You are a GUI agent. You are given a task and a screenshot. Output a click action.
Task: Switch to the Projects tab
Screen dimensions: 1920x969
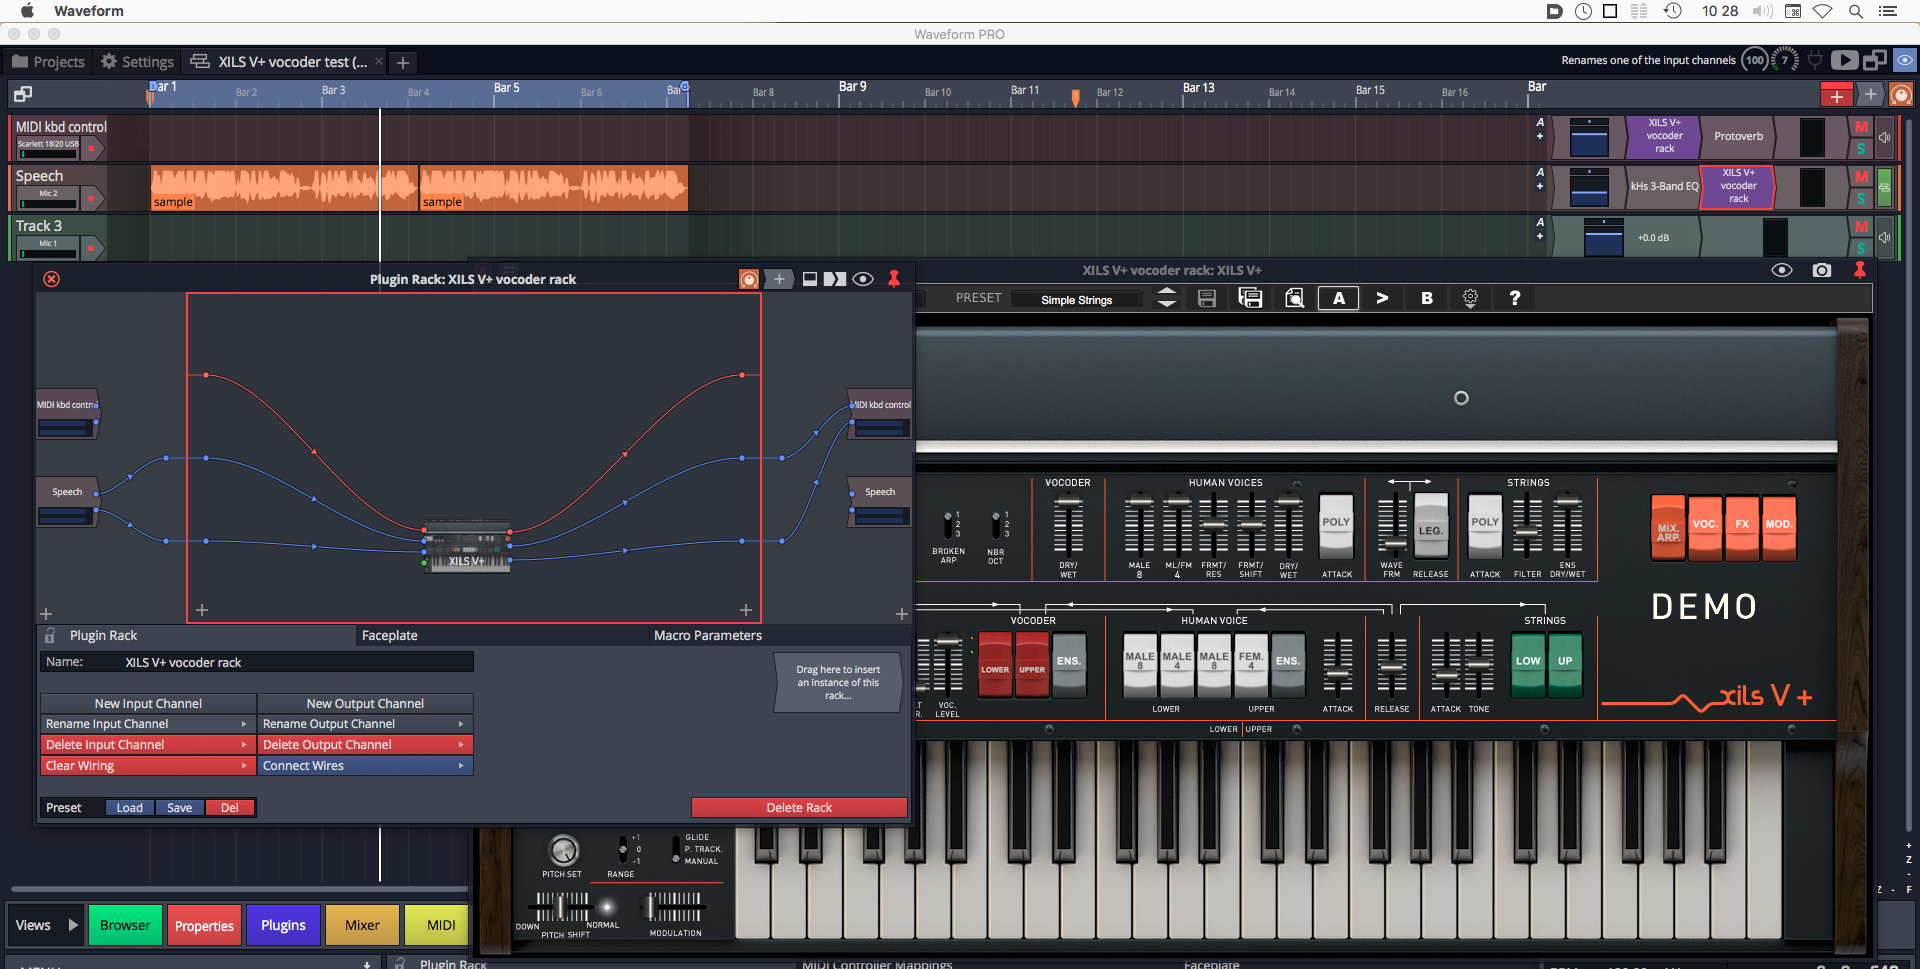click(48, 62)
